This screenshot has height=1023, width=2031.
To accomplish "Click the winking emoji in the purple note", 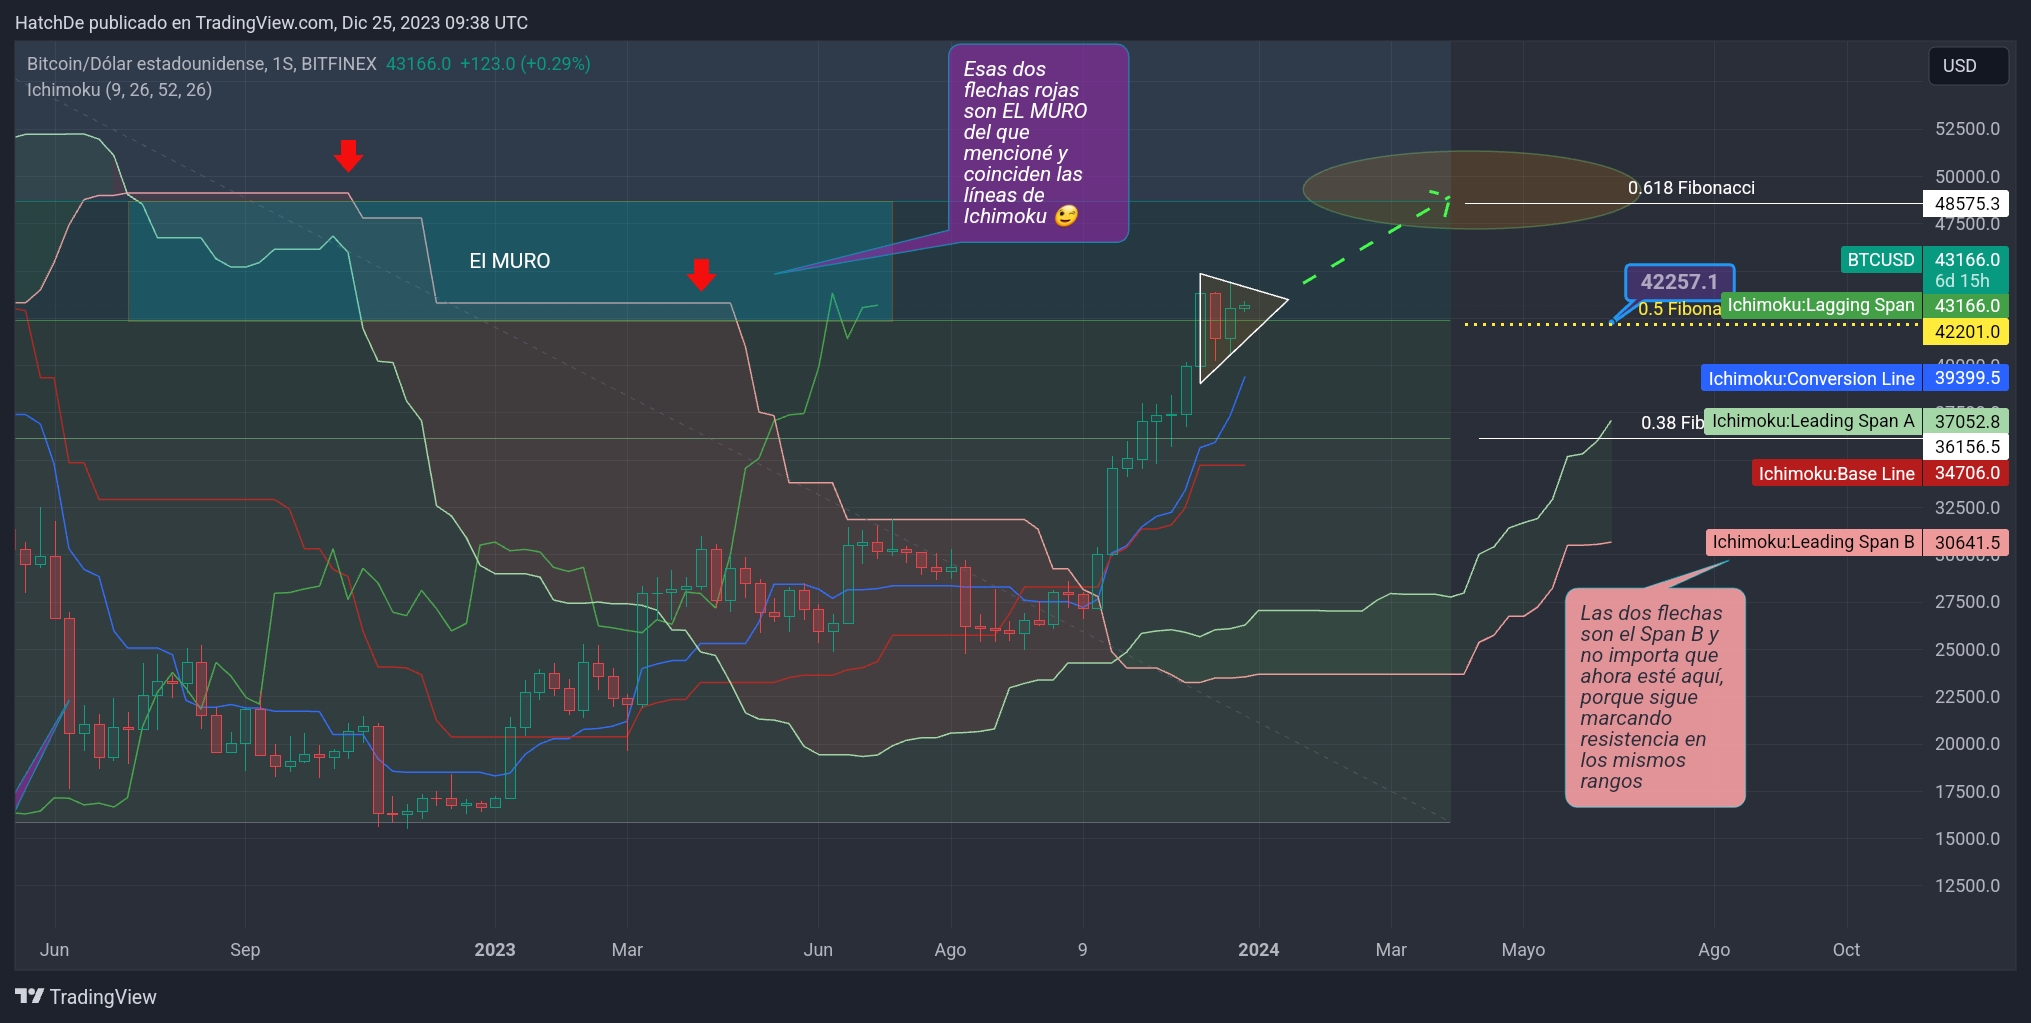I will (1066, 217).
